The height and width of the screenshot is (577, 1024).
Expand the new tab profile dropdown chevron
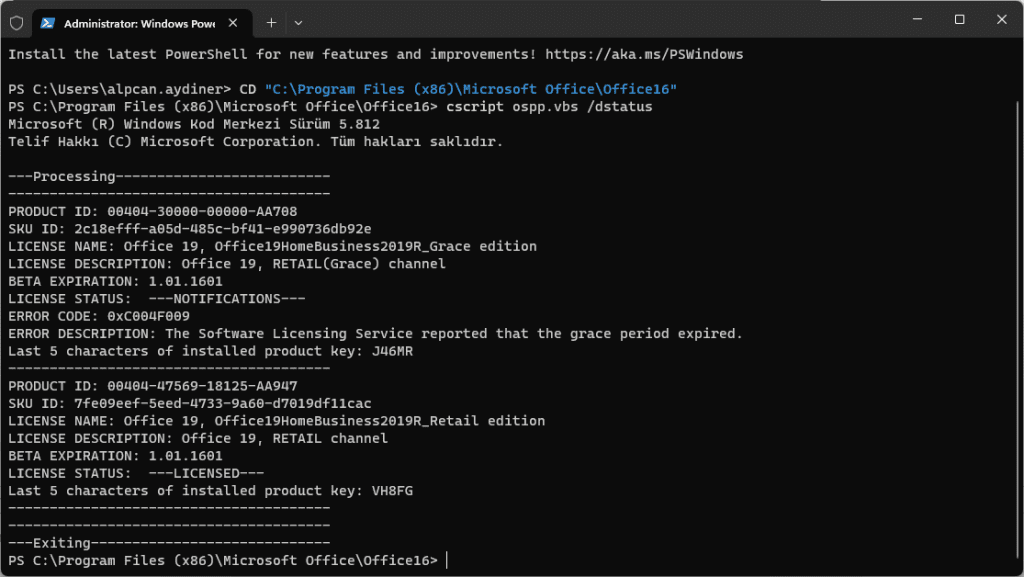tap(298, 22)
